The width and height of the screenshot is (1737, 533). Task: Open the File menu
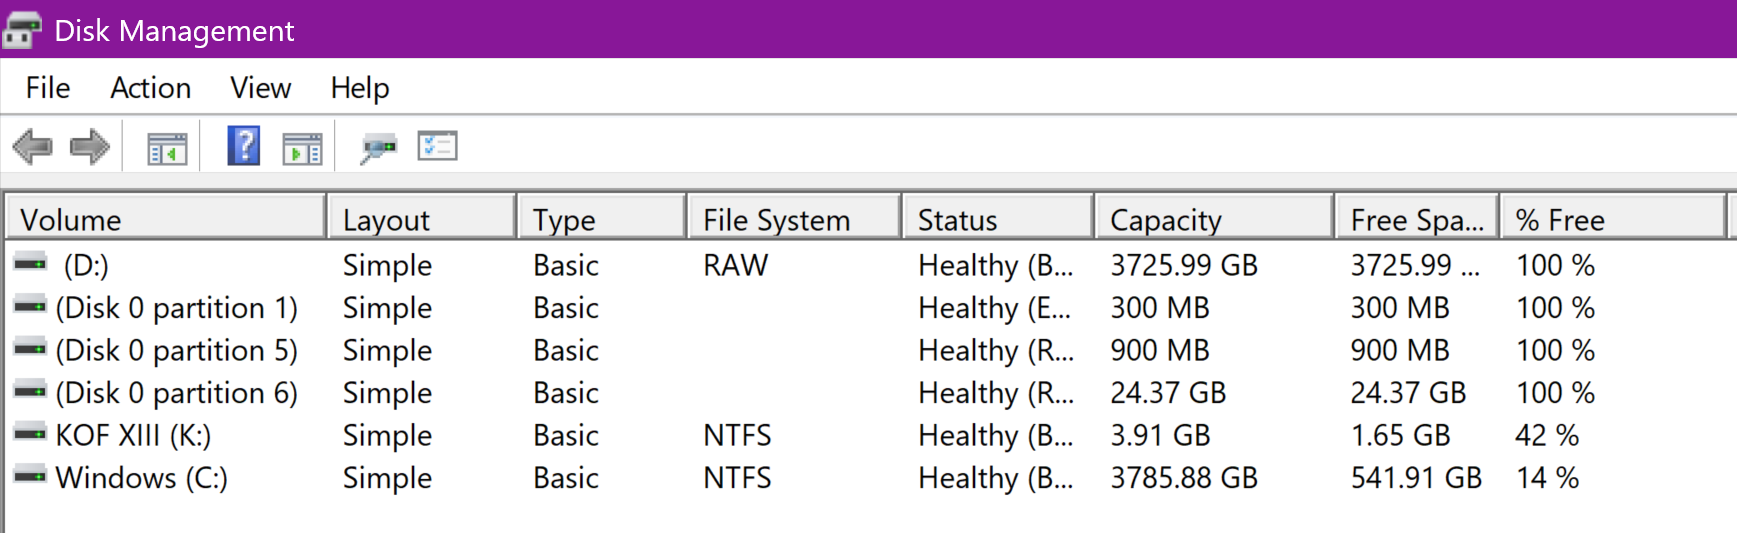coord(48,88)
